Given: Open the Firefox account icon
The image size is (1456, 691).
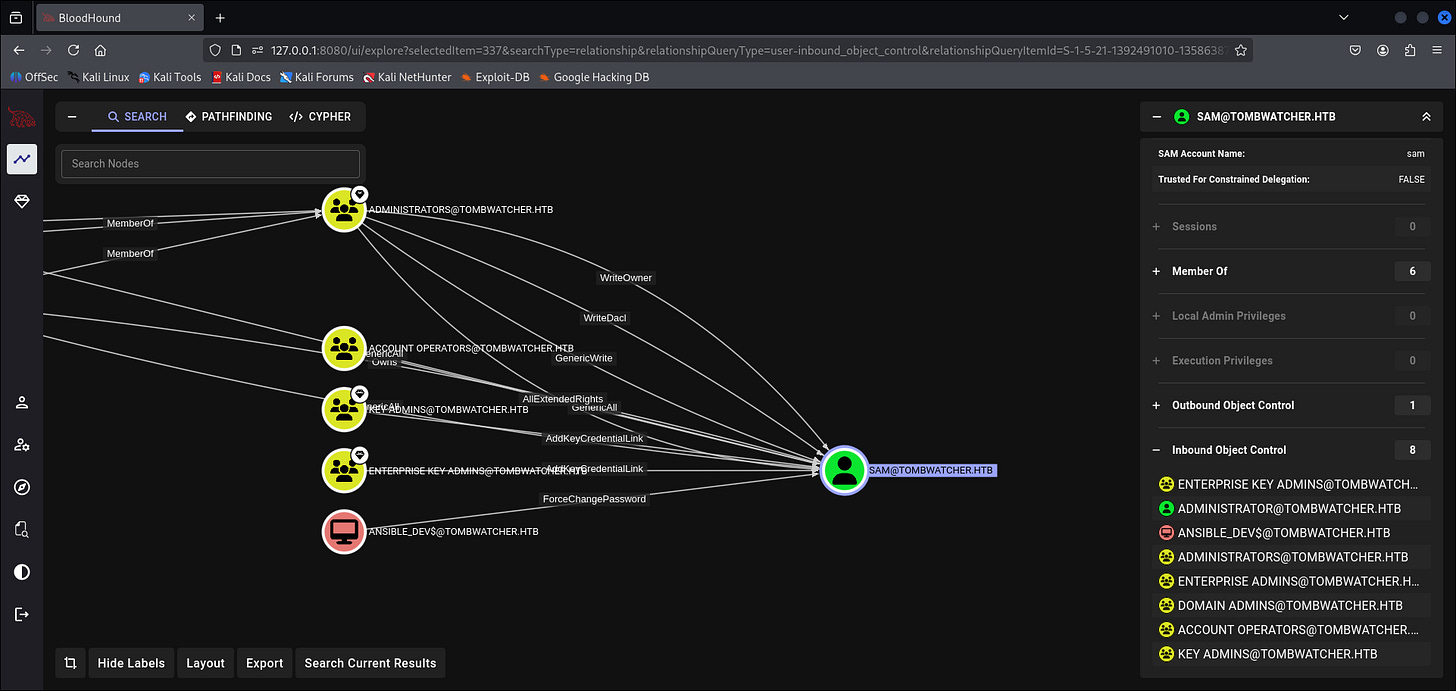Looking at the screenshot, I should 1383,50.
